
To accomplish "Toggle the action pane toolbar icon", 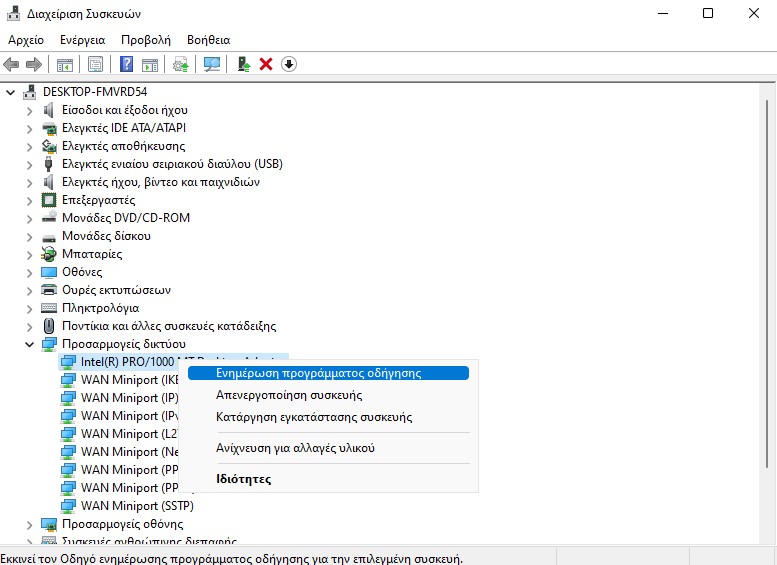I will pyautogui.click(x=150, y=64).
